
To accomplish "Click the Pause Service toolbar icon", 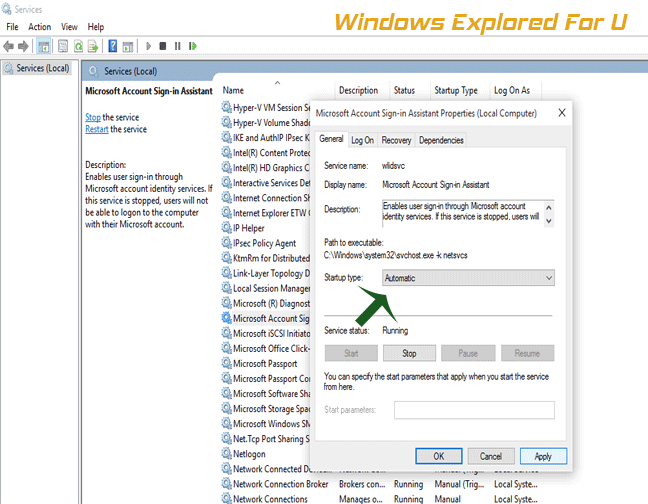I will coord(178,46).
